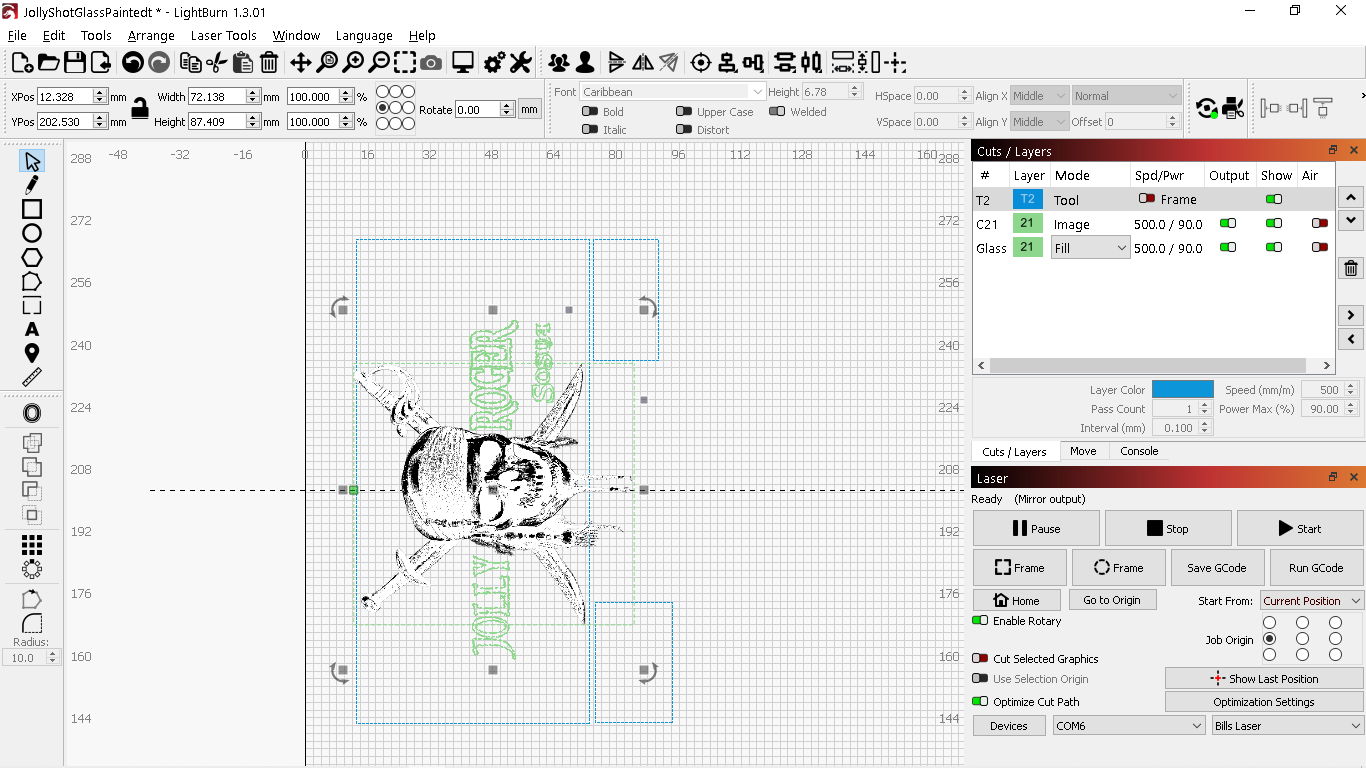Switch to the Console tab
Screen dimensions: 1366x768
point(1138,451)
